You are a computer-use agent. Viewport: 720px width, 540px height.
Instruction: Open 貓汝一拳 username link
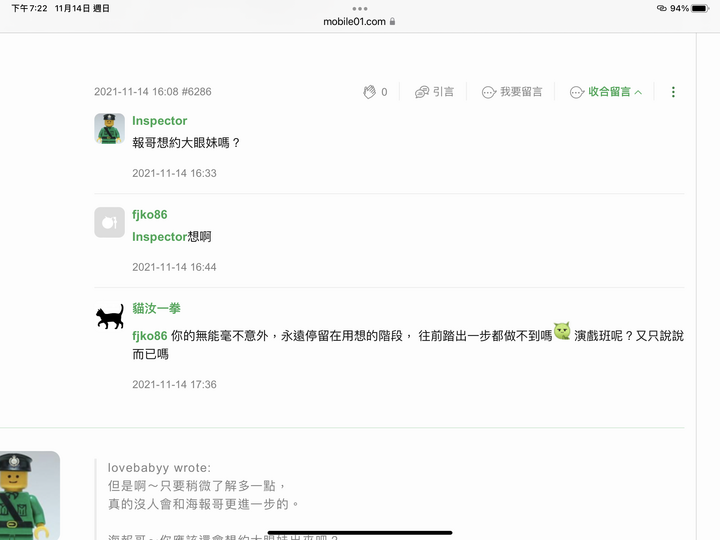coord(156,308)
